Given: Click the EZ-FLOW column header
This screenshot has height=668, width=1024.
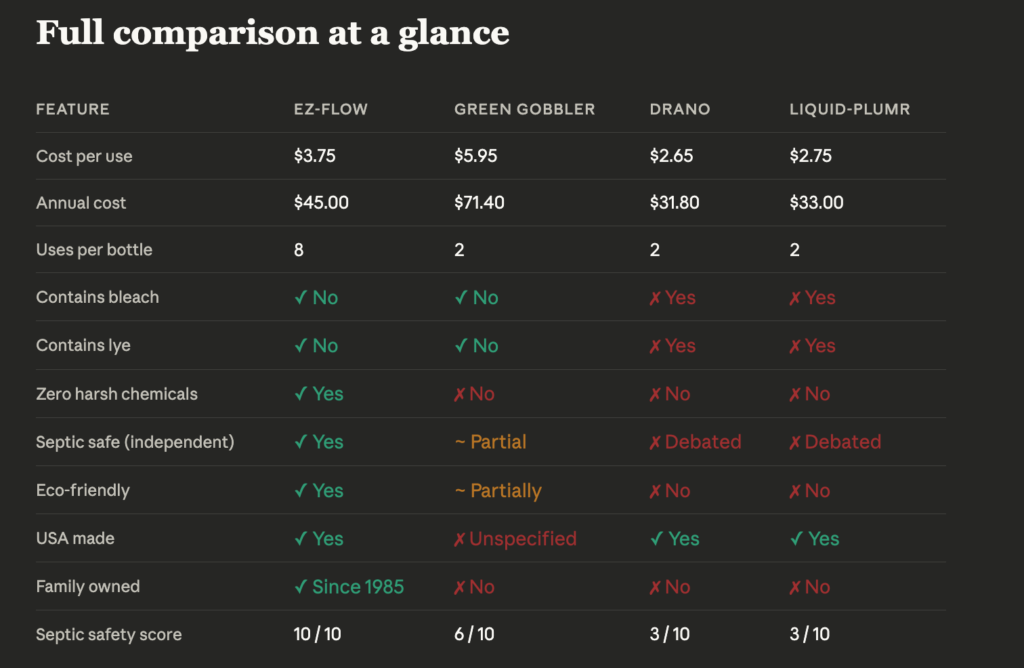Looking at the screenshot, I should [x=331, y=109].
